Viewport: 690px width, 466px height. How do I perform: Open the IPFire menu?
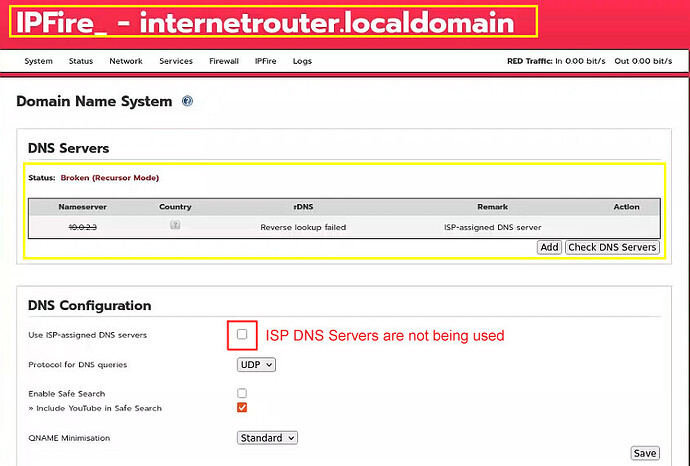(265, 61)
